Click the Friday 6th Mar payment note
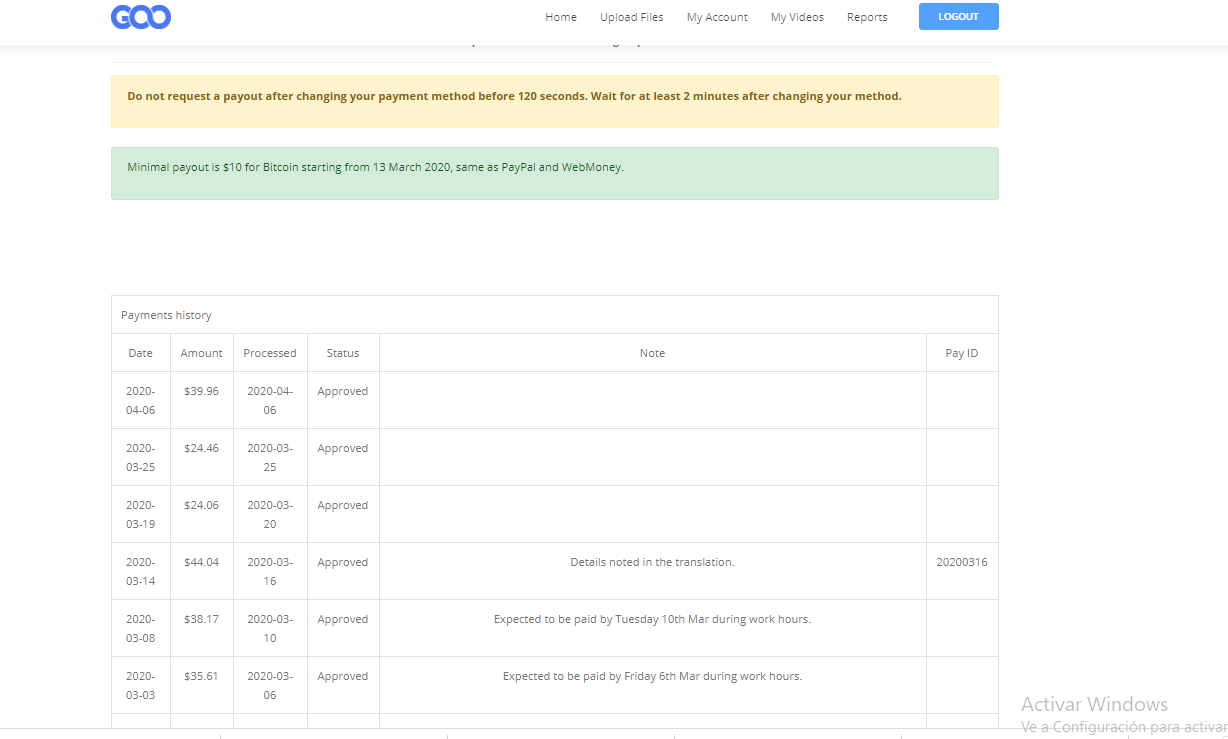 [652, 676]
